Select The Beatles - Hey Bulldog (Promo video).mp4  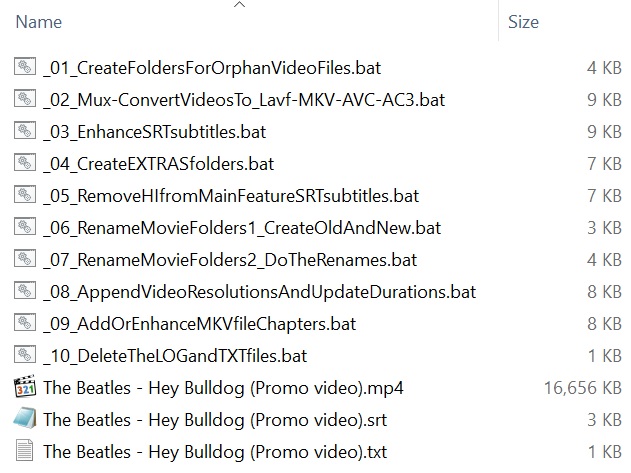point(223,388)
